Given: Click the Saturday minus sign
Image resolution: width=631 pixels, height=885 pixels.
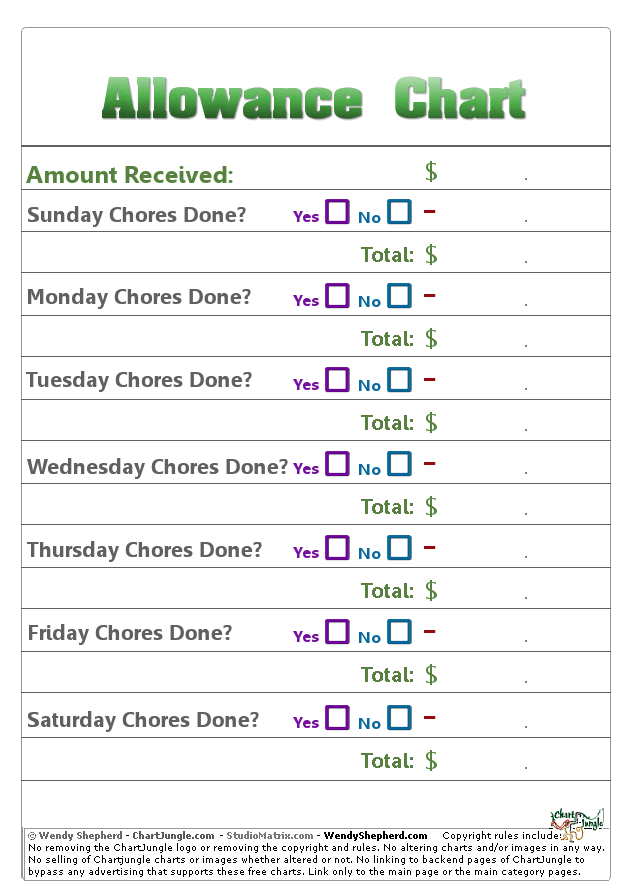Looking at the screenshot, I should coord(430,717).
